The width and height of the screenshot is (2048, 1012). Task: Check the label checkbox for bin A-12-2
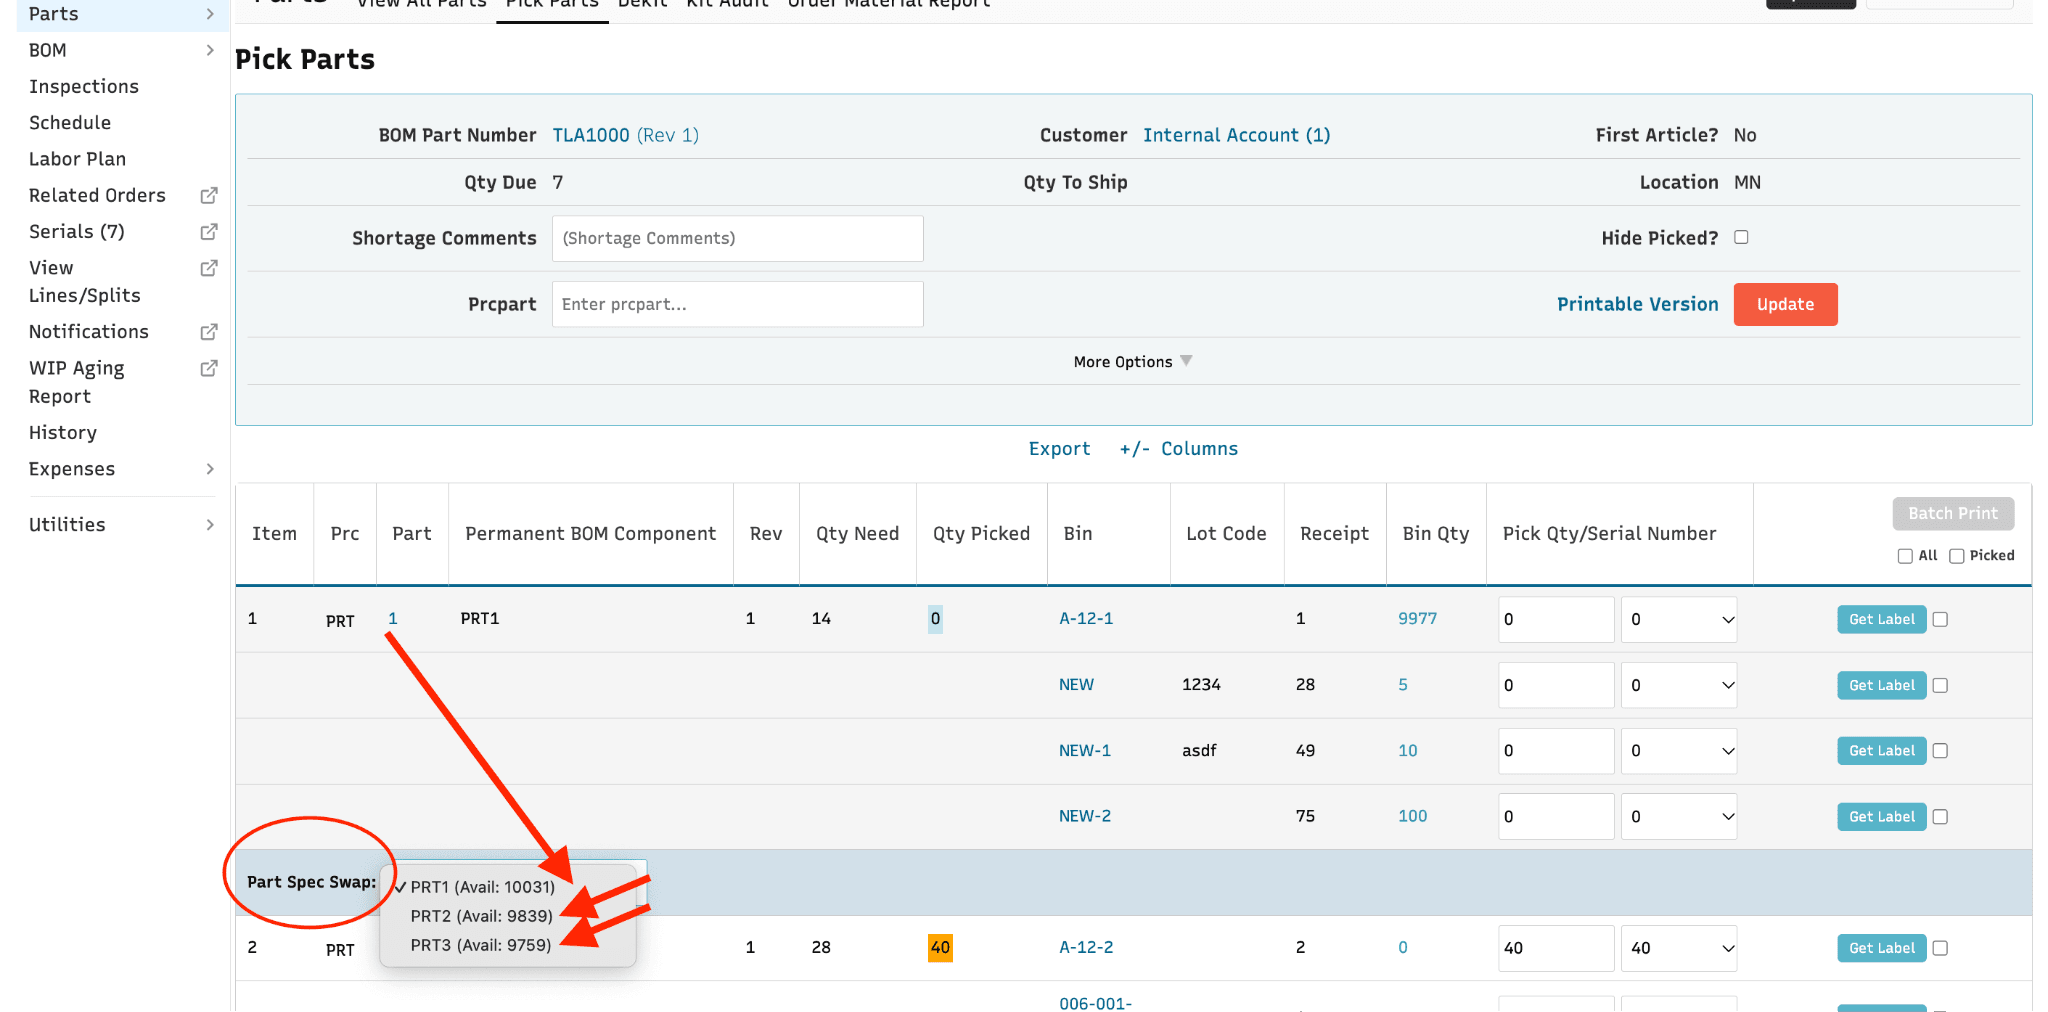click(1940, 948)
